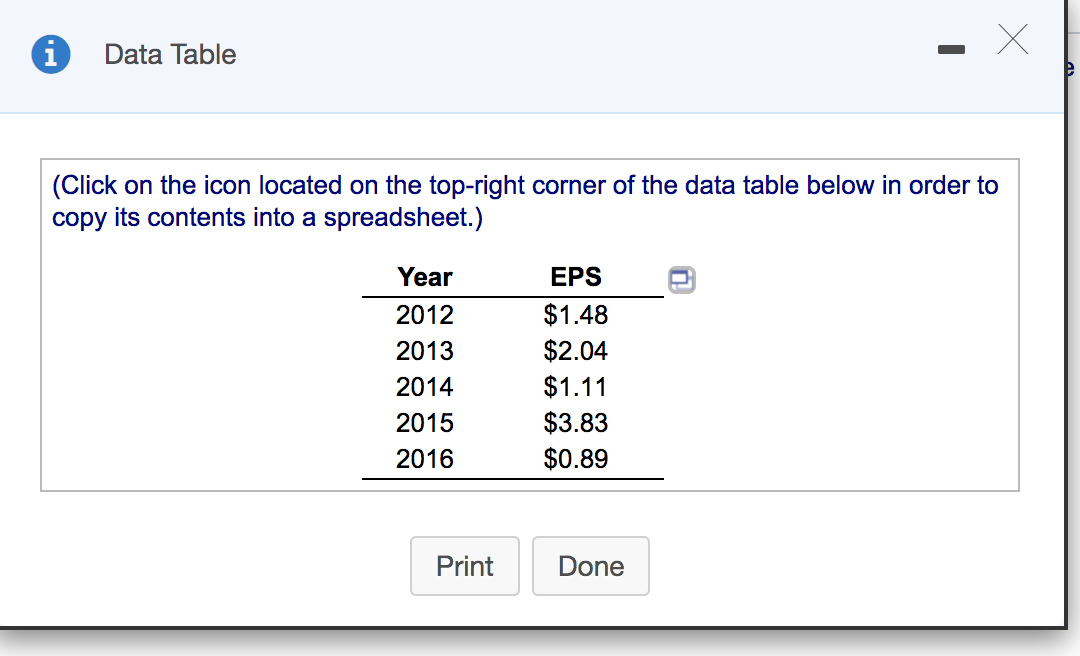Click the 2013 year cell
1080x656 pixels.
[x=425, y=351]
